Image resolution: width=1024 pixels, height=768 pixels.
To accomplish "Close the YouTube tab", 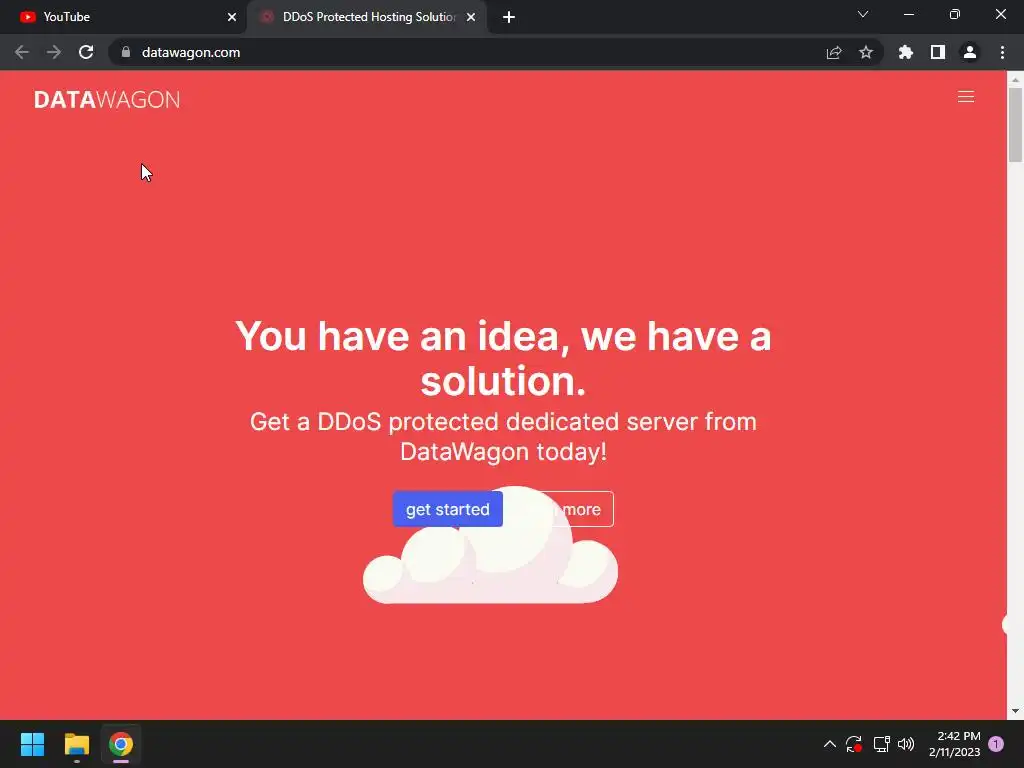I will (232, 17).
